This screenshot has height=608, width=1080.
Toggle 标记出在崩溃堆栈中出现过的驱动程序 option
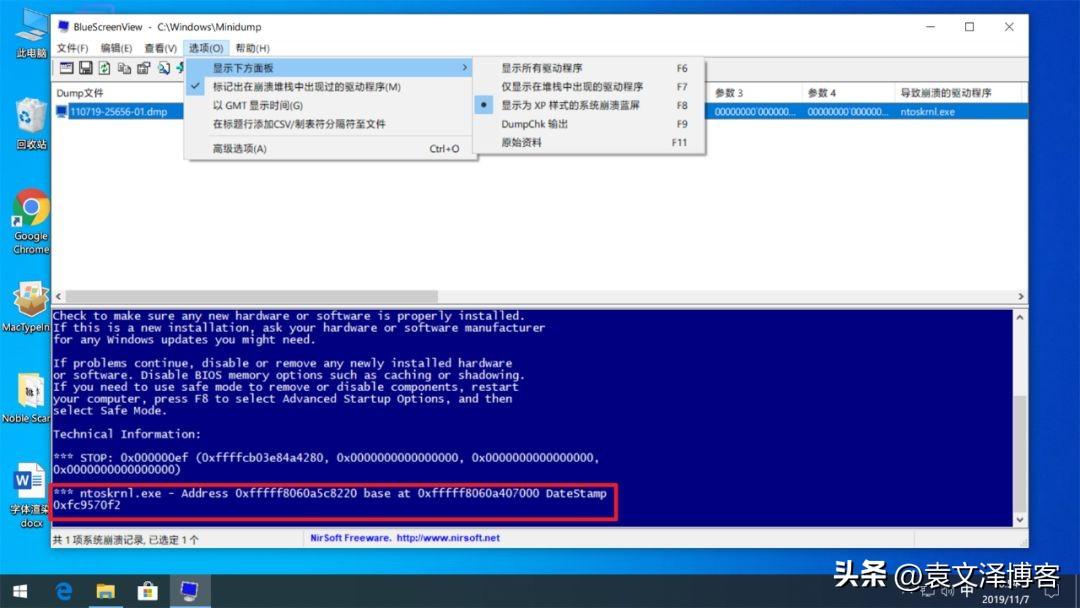[331, 87]
